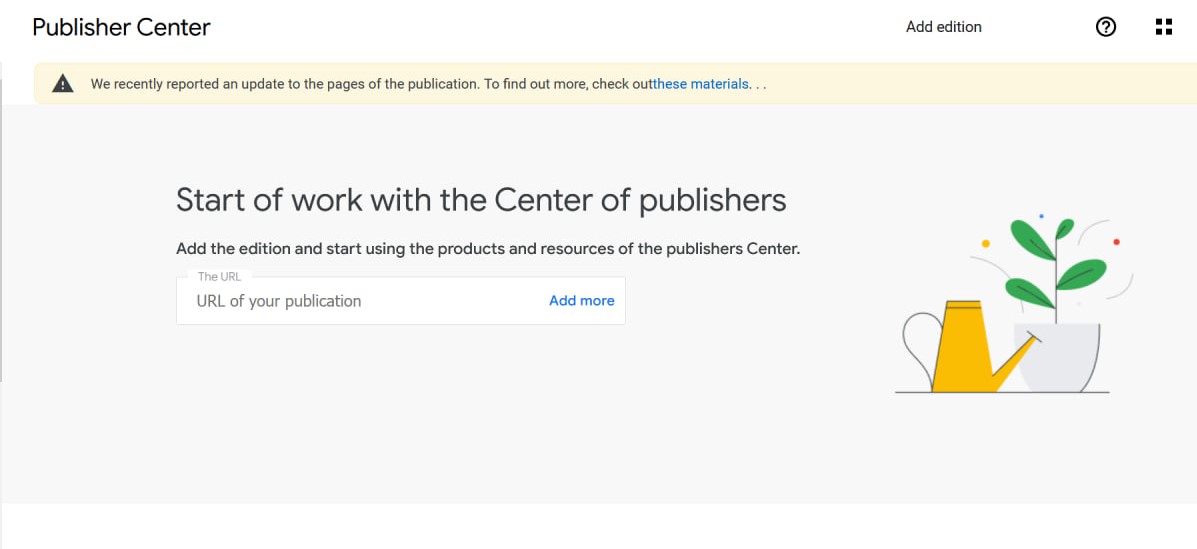
Task: Click the Add more button
Action: tap(582, 301)
